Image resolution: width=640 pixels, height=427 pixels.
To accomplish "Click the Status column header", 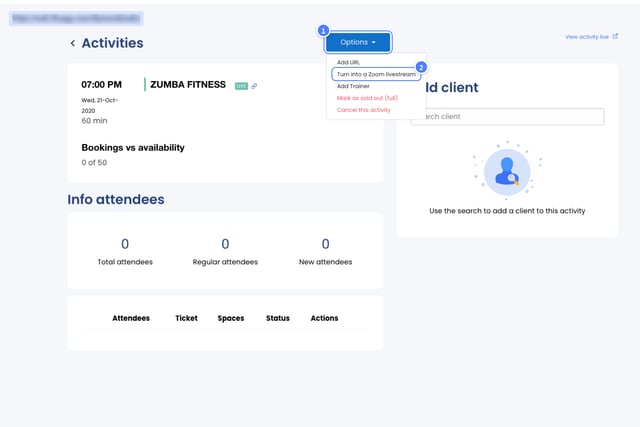I will click(278, 318).
